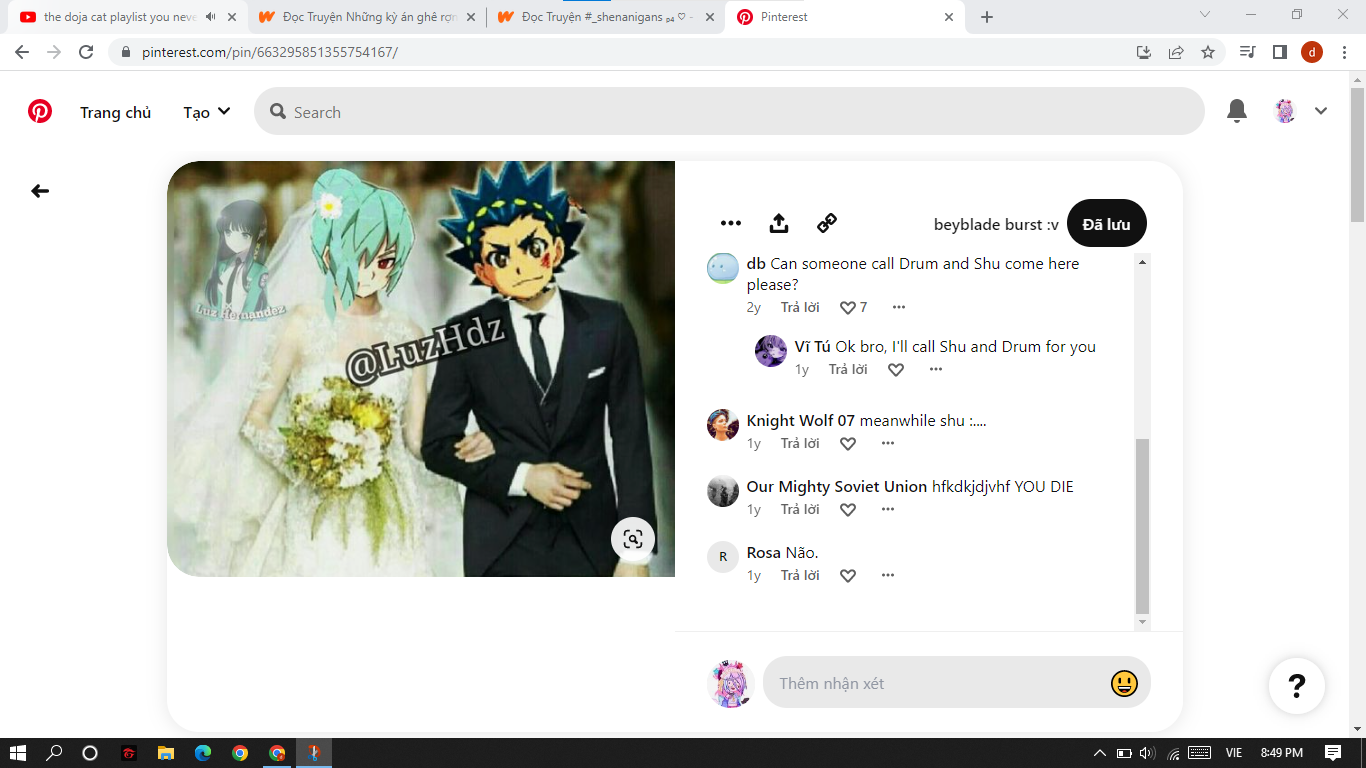Select the Pinterest browser tab
This screenshot has height=768, width=1366.
pos(846,17)
